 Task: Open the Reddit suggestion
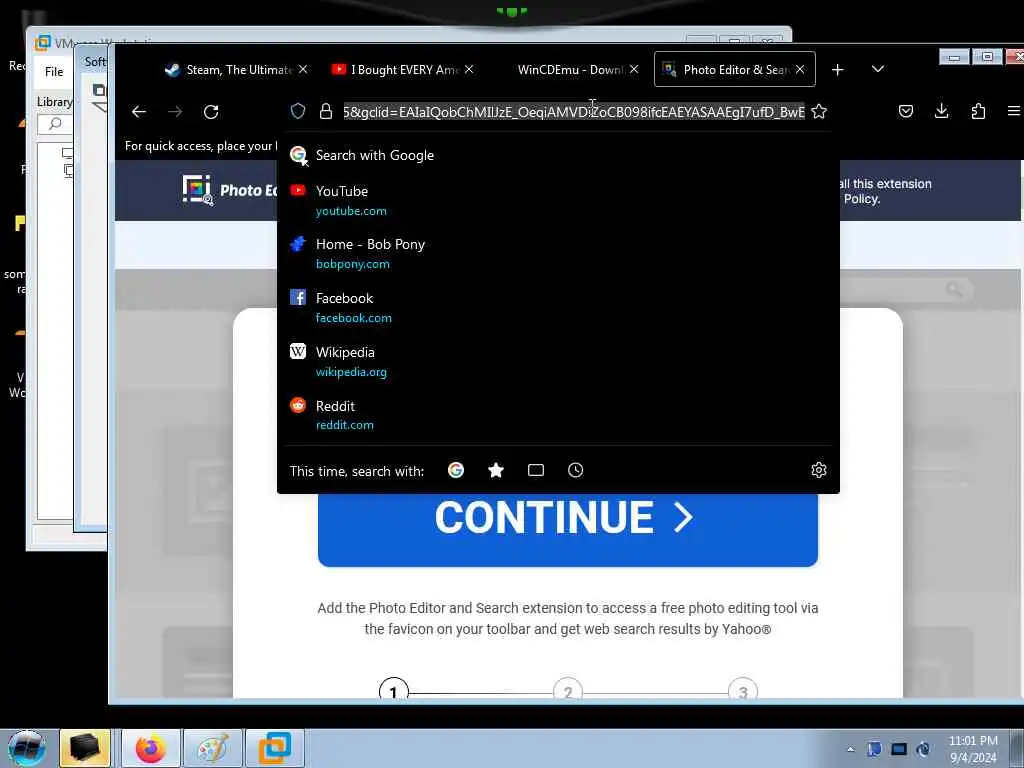click(558, 415)
